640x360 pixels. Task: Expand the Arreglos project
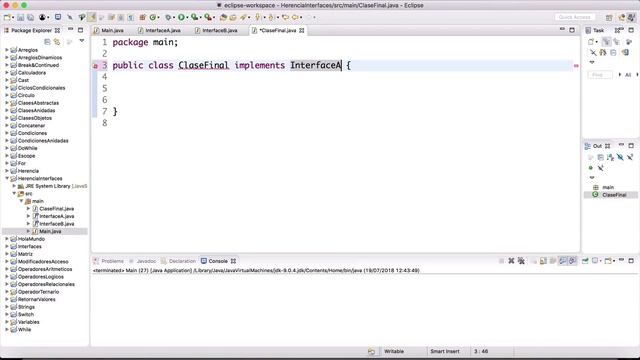[7, 50]
